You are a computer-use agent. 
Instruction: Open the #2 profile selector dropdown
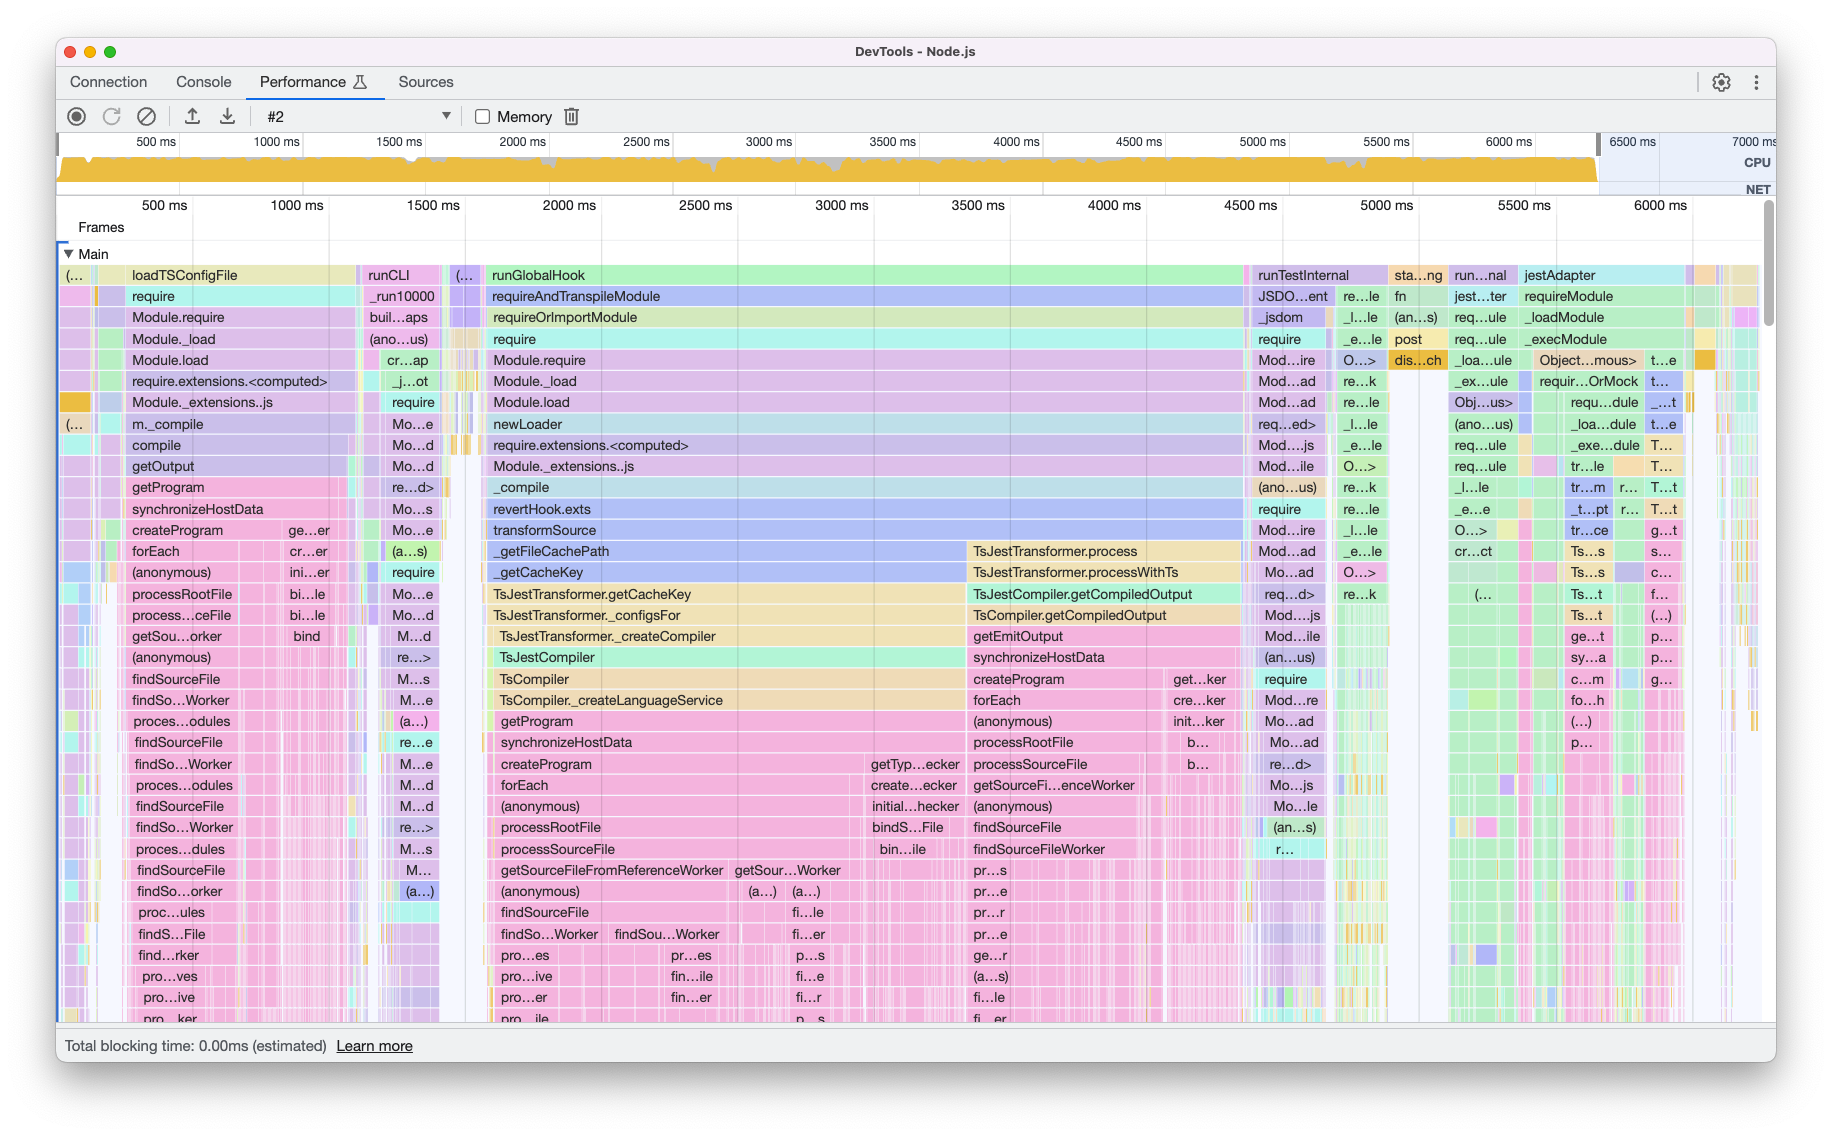pyautogui.click(x=358, y=116)
